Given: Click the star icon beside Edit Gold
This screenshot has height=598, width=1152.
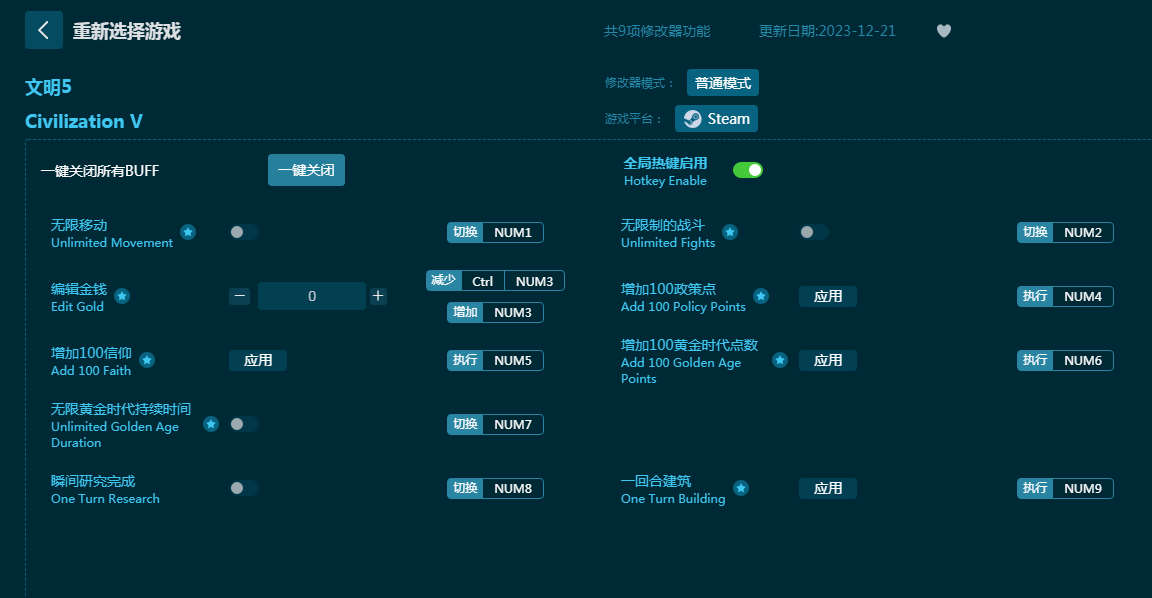Looking at the screenshot, I should [122, 296].
